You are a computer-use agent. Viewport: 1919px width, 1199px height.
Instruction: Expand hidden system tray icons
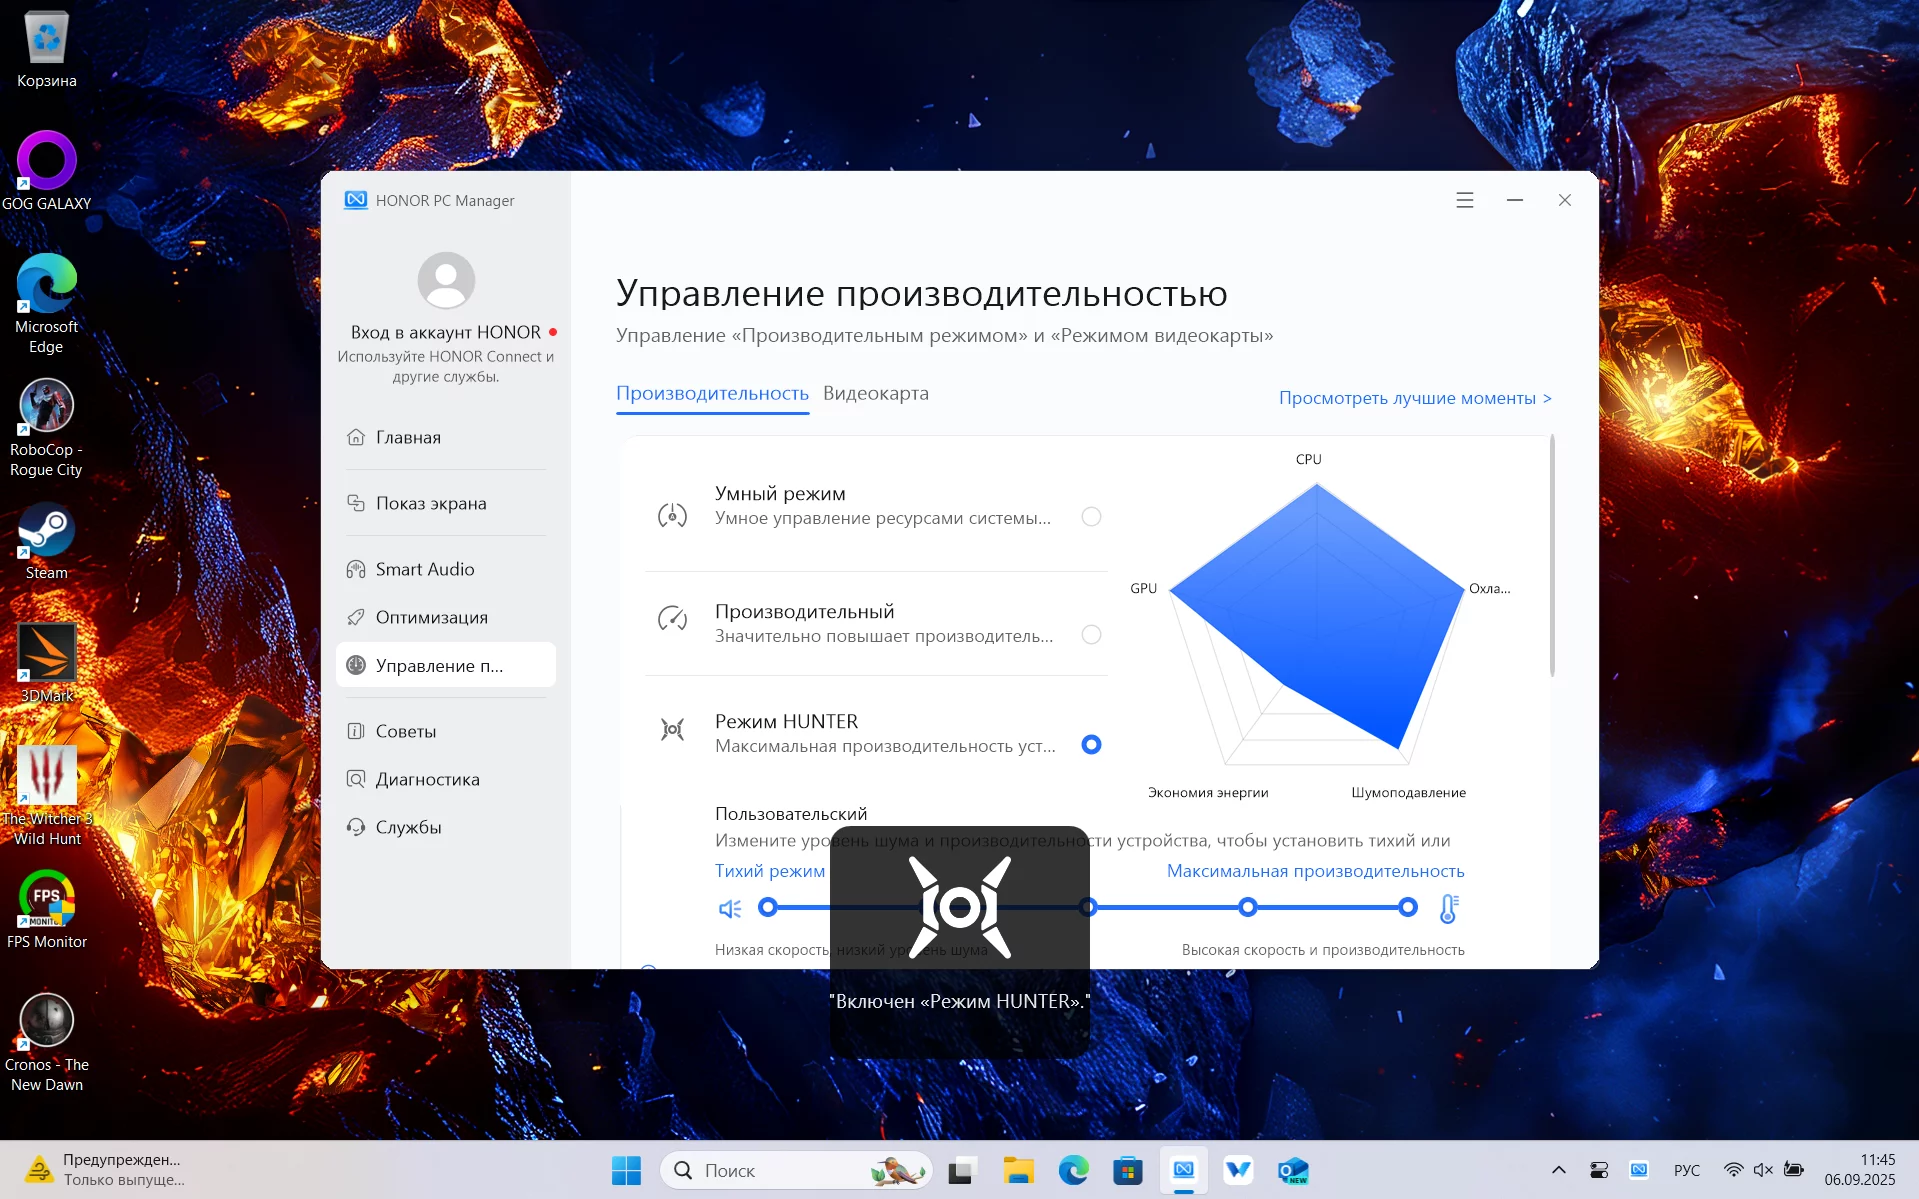pyautogui.click(x=1558, y=1170)
